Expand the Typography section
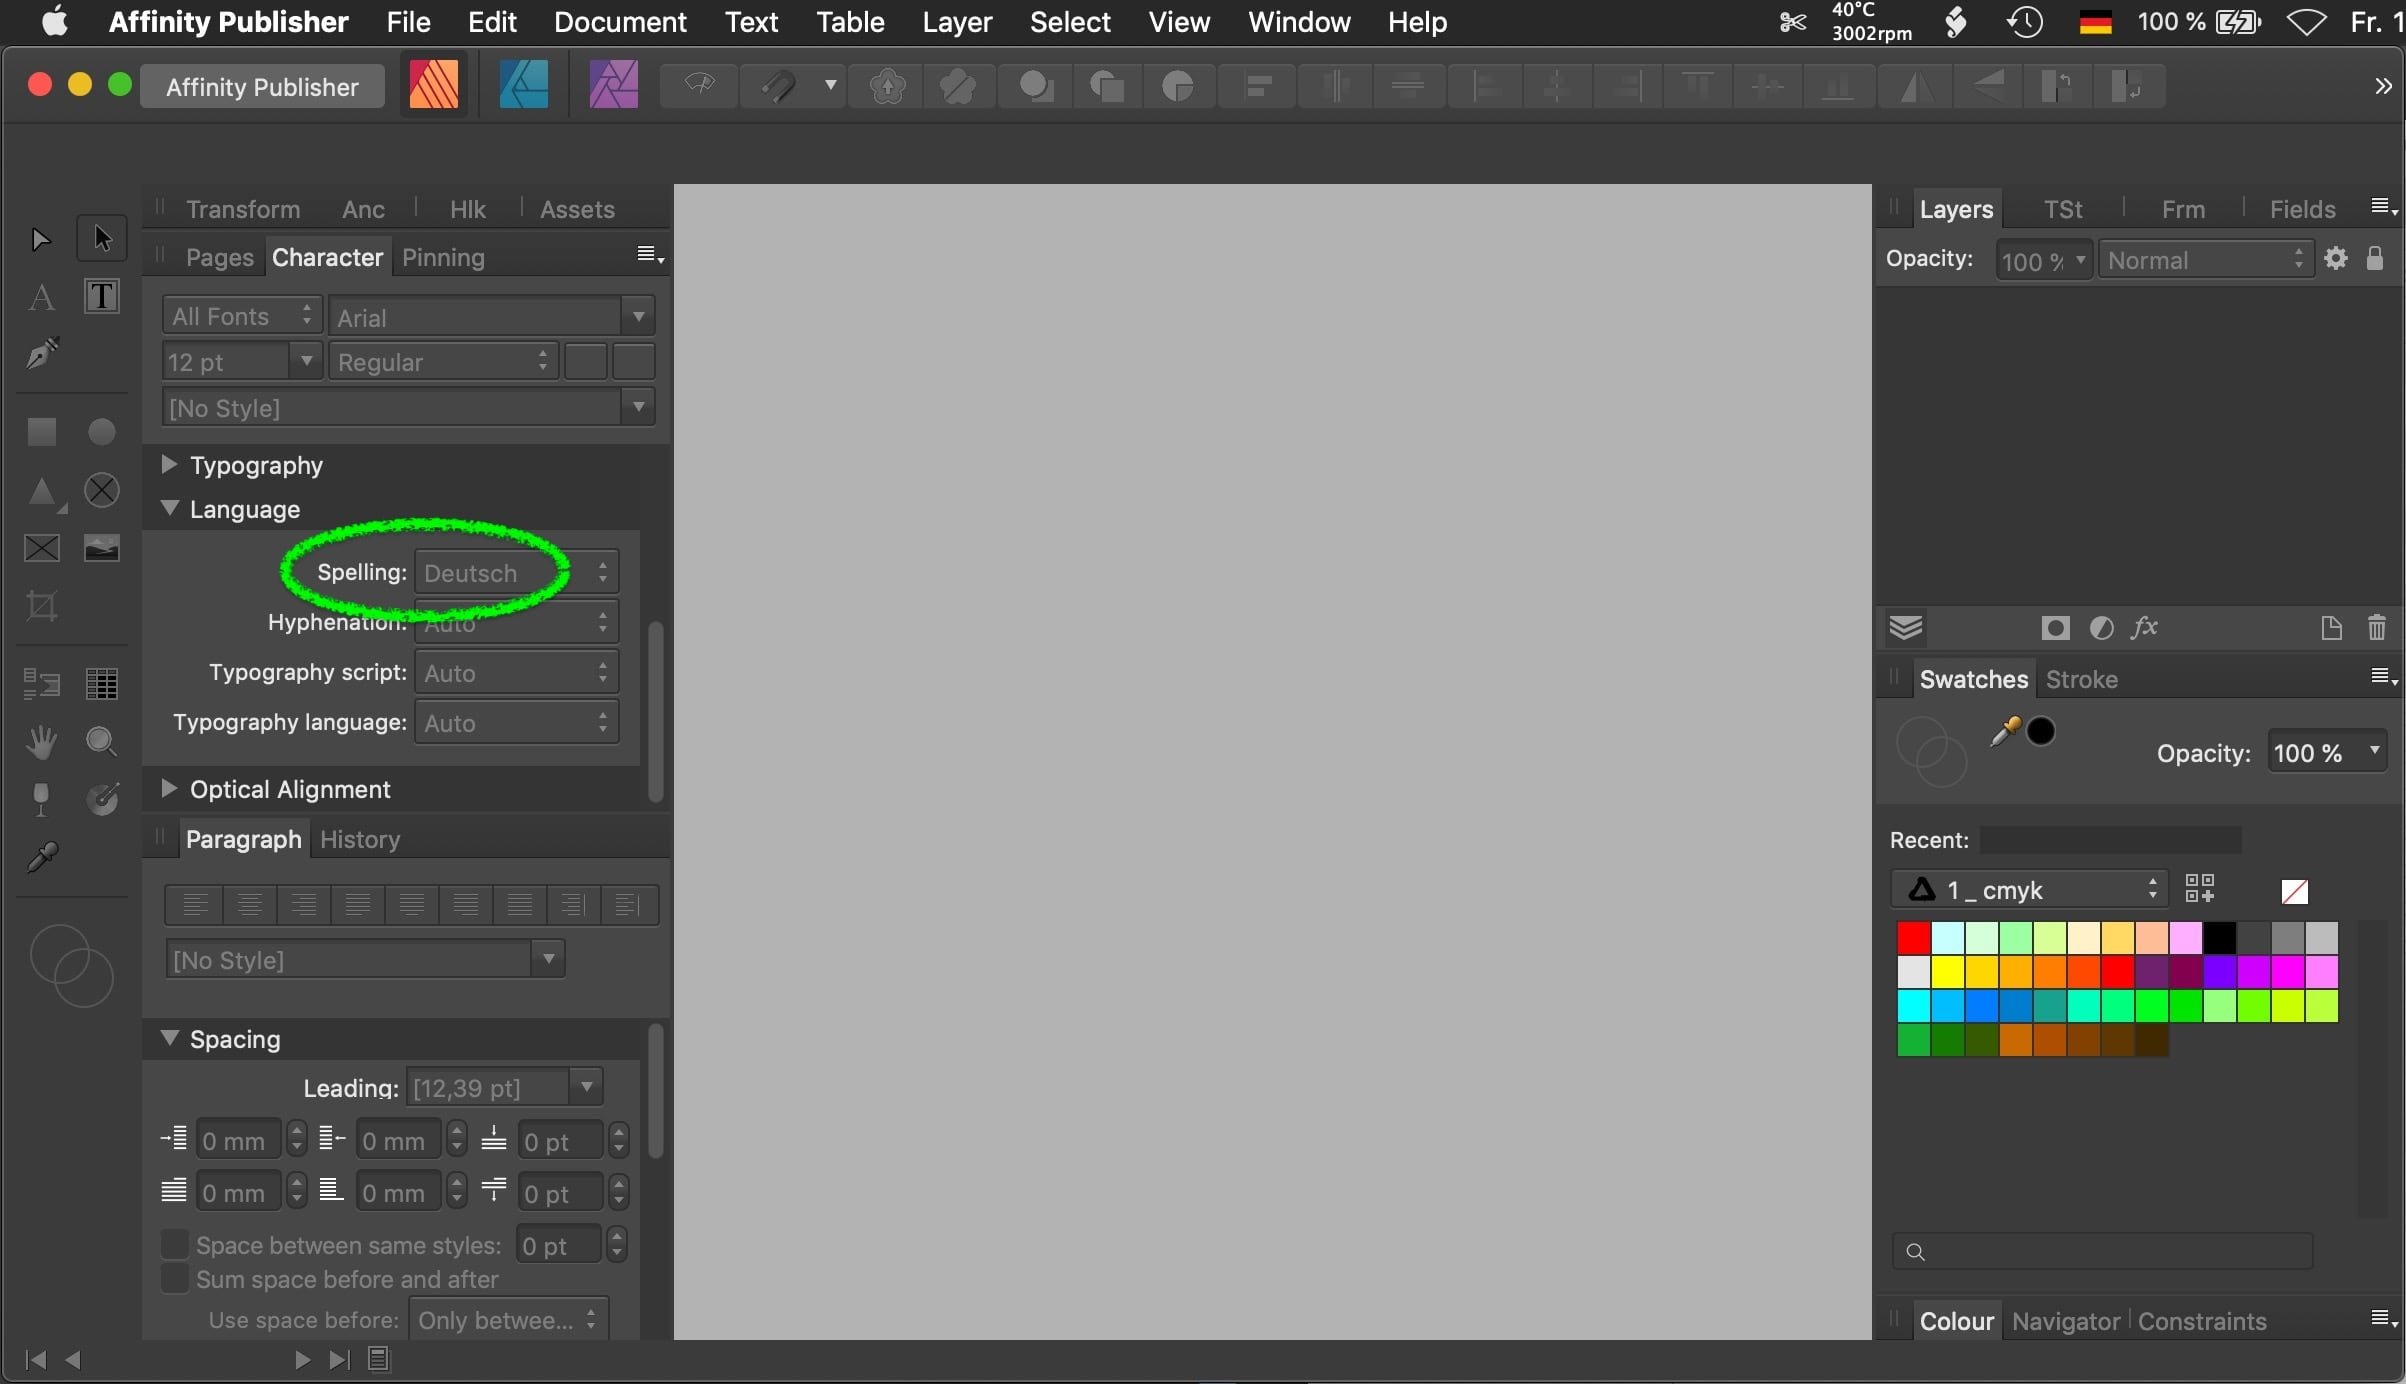This screenshot has height=1384, width=2406. click(169, 464)
